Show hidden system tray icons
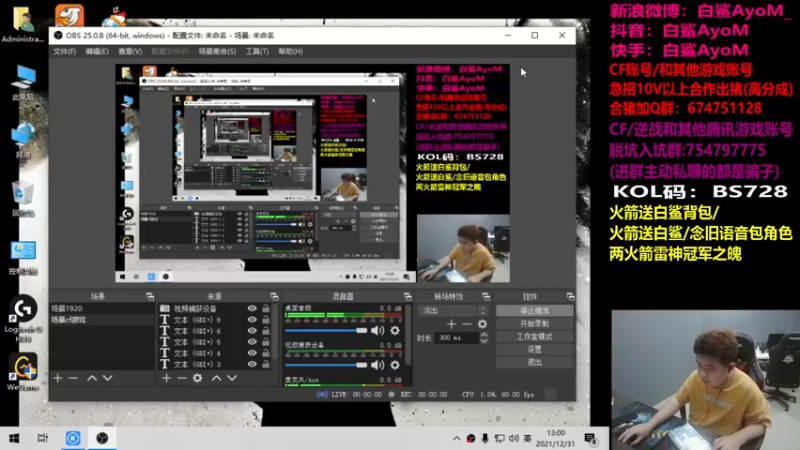This screenshot has width=800, height=450. coord(457,438)
